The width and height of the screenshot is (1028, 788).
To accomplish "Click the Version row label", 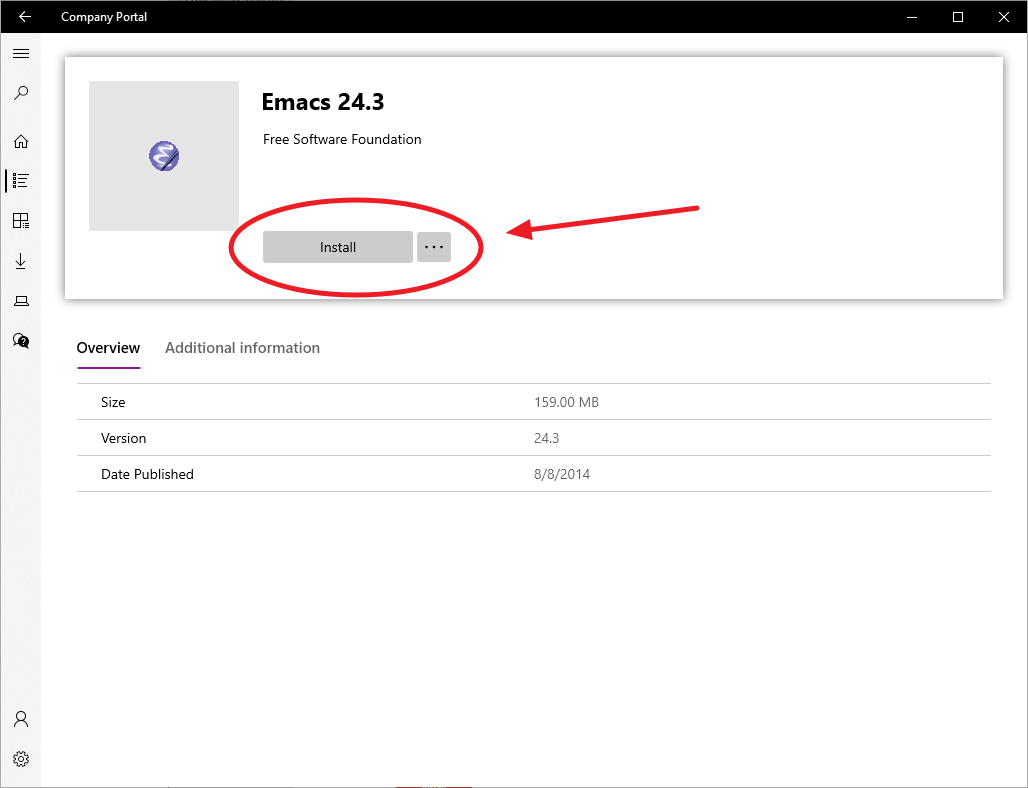I will point(123,439).
